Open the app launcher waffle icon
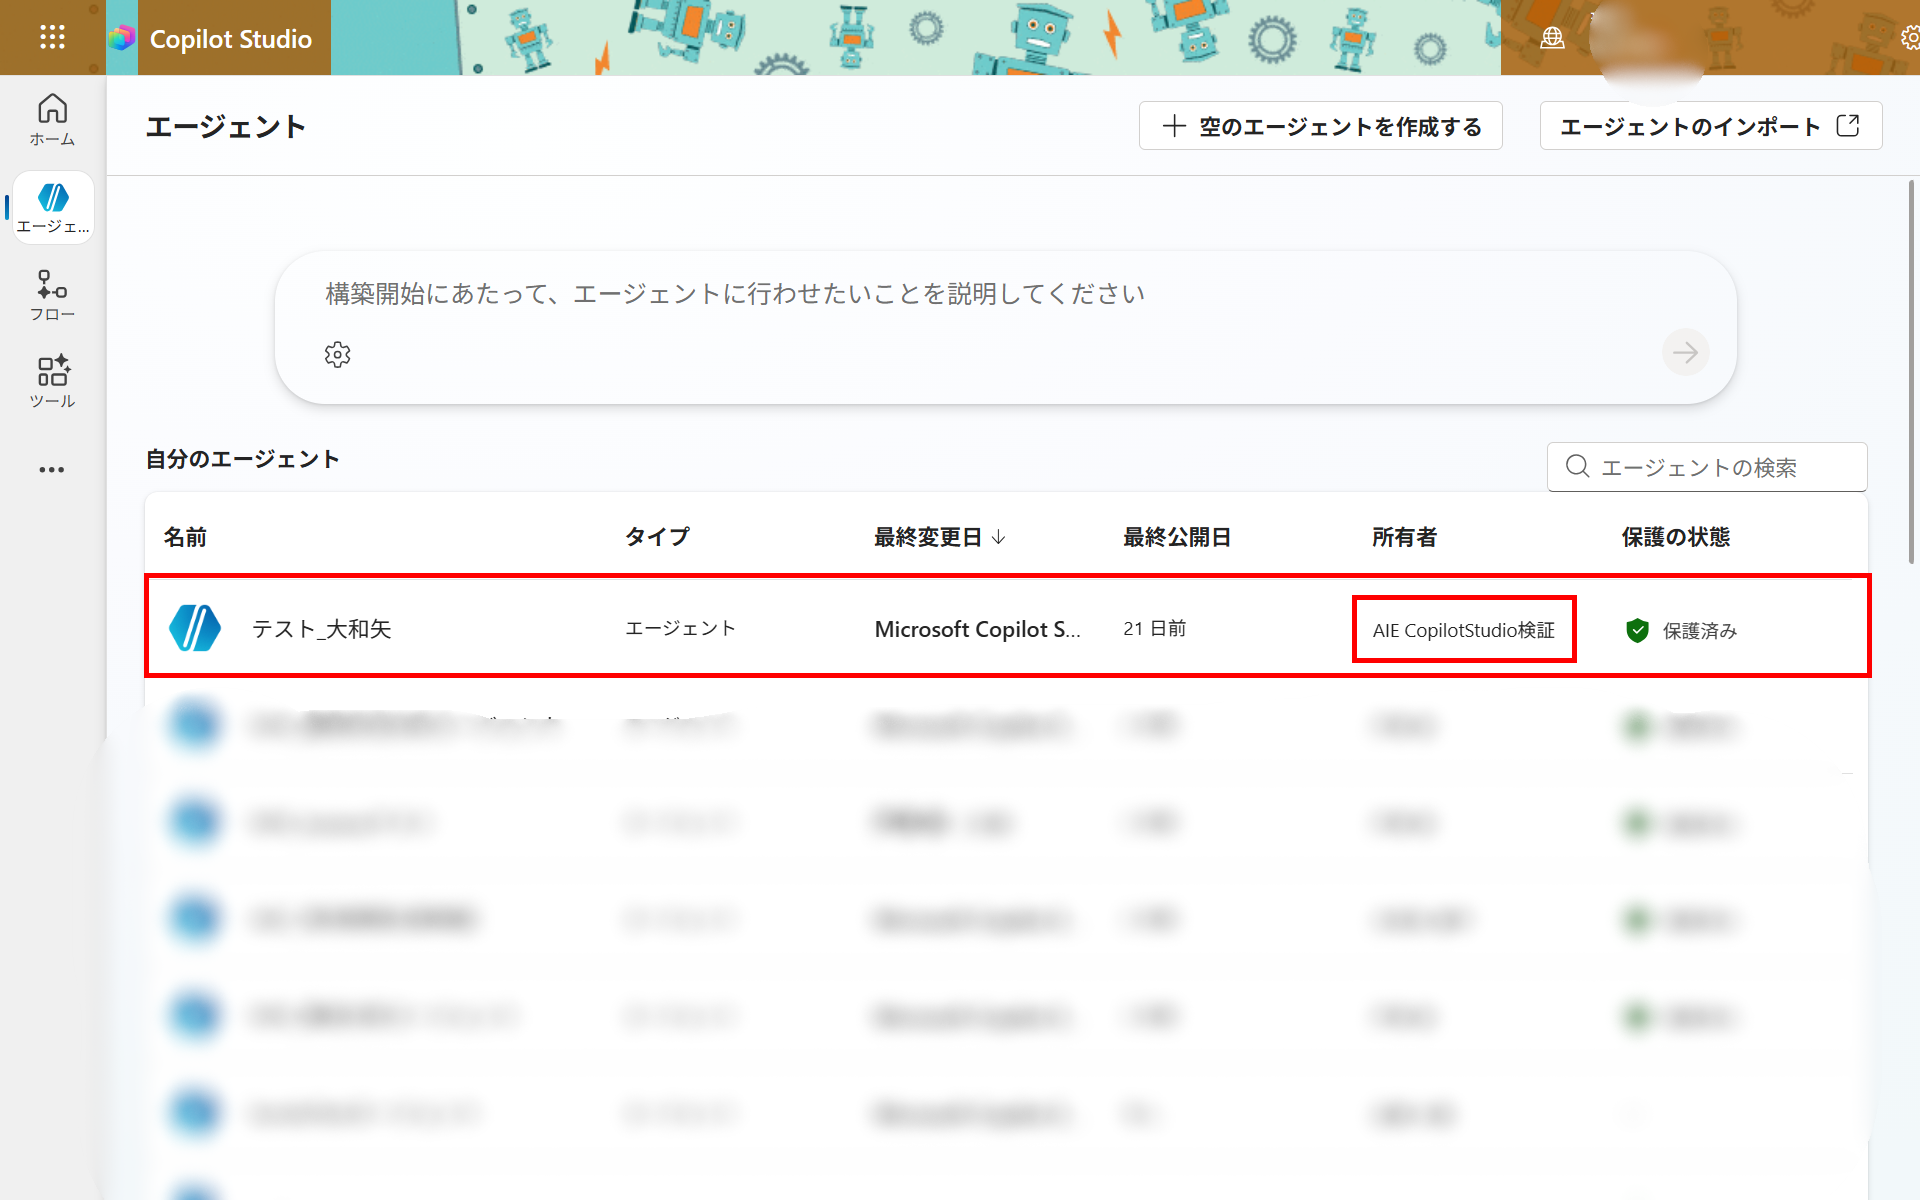1920x1200 pixels. (x=52, y=38)
